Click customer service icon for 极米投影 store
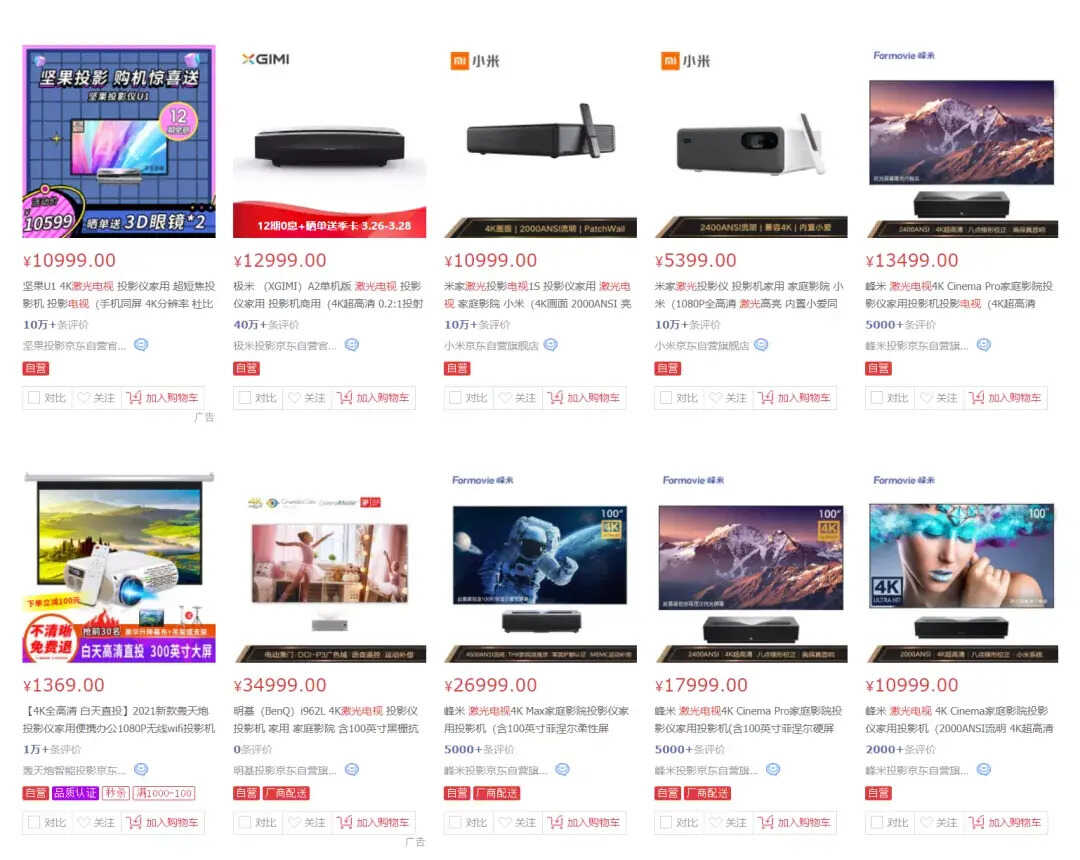 351,345
